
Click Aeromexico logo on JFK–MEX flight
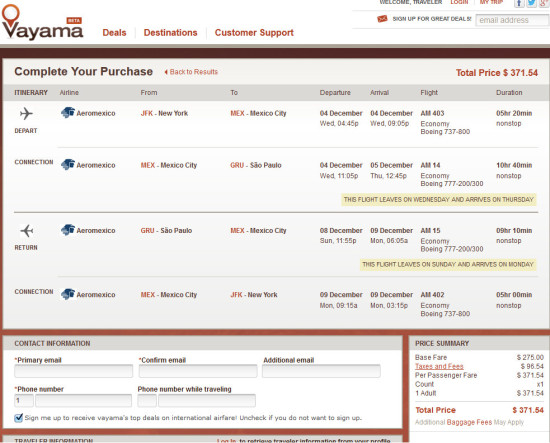pyautogui.click(x=68, y=113)
